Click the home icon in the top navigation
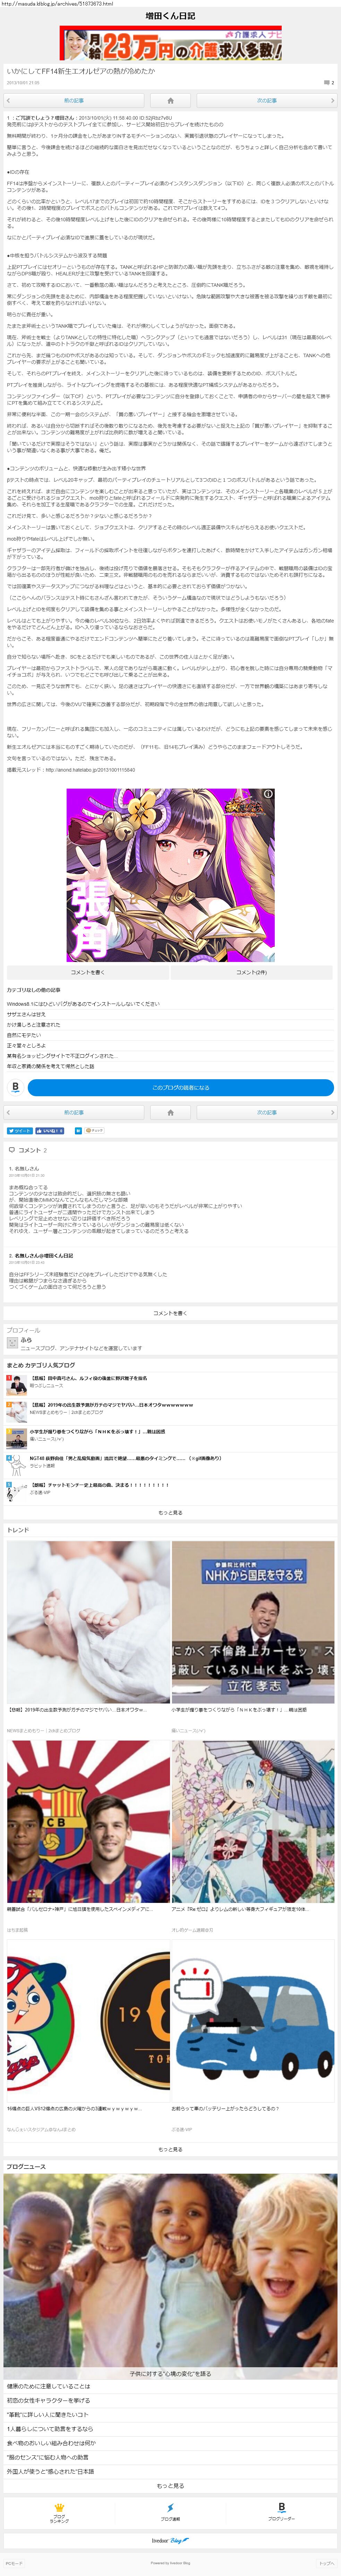 [x=170, y=101]
